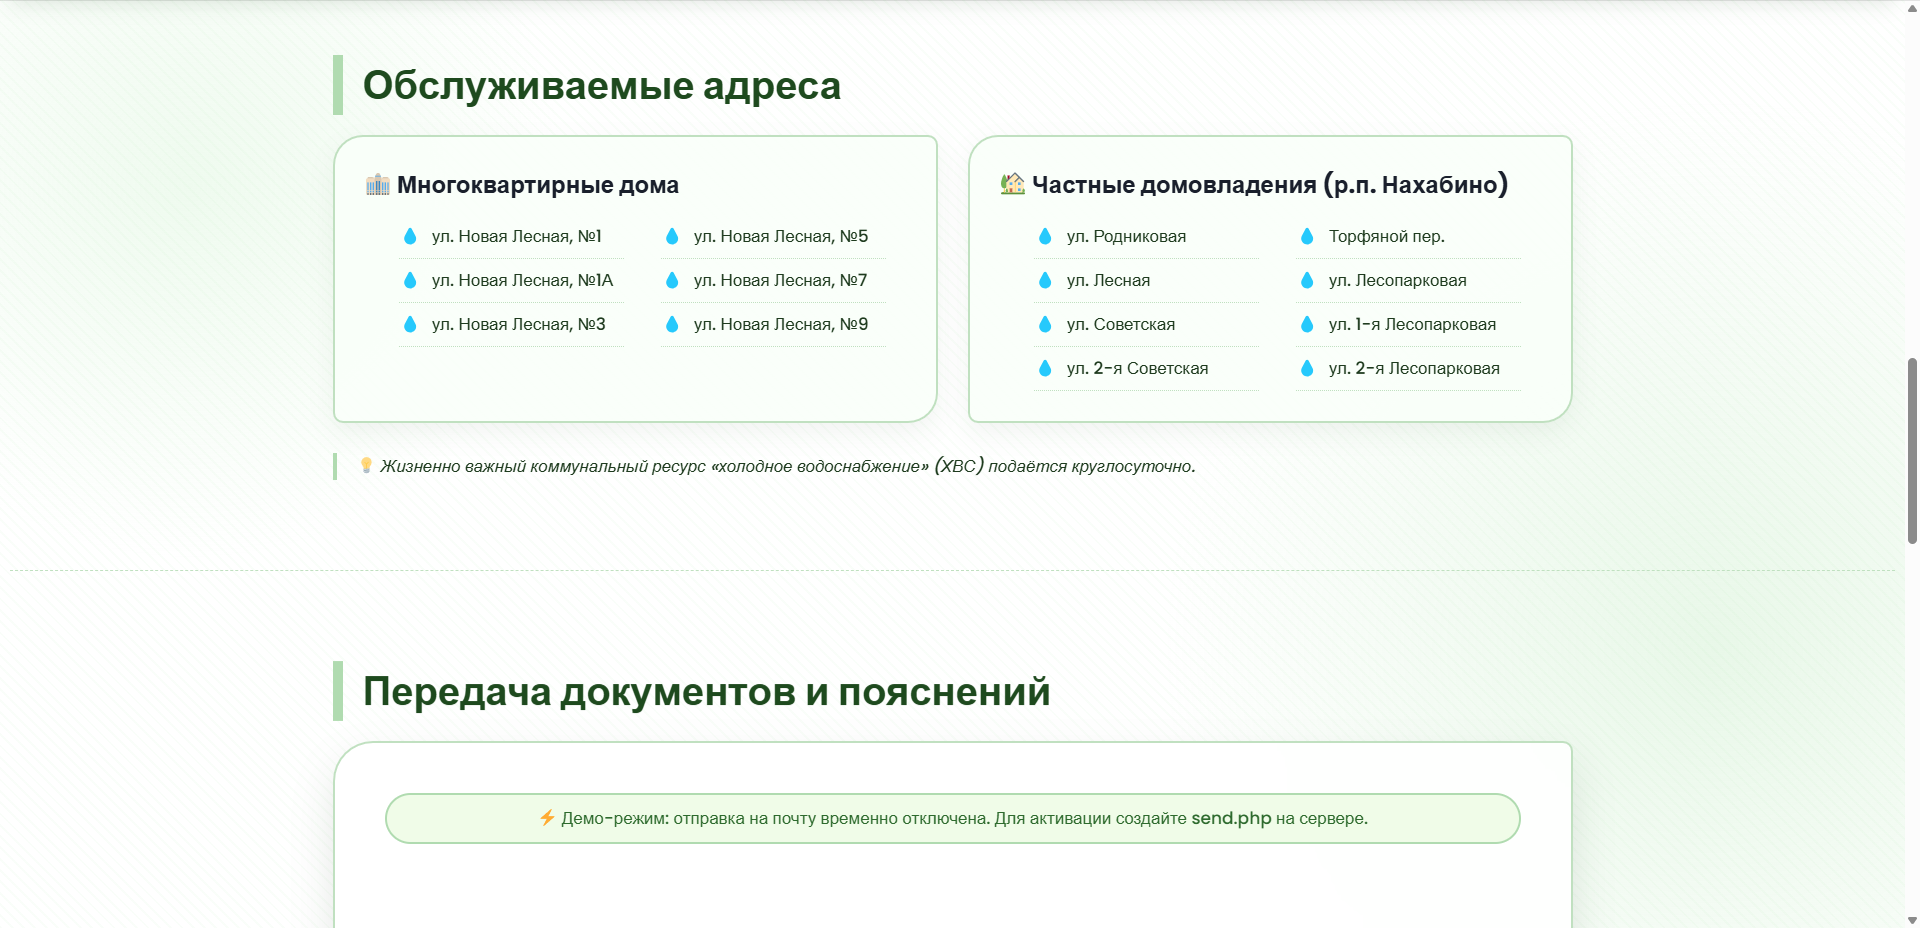This screenshot has width=1920, height=928.
Task: Select the address ул. Новая Лесная, №5
Action: pyautogui.click(x=781, y=237)
